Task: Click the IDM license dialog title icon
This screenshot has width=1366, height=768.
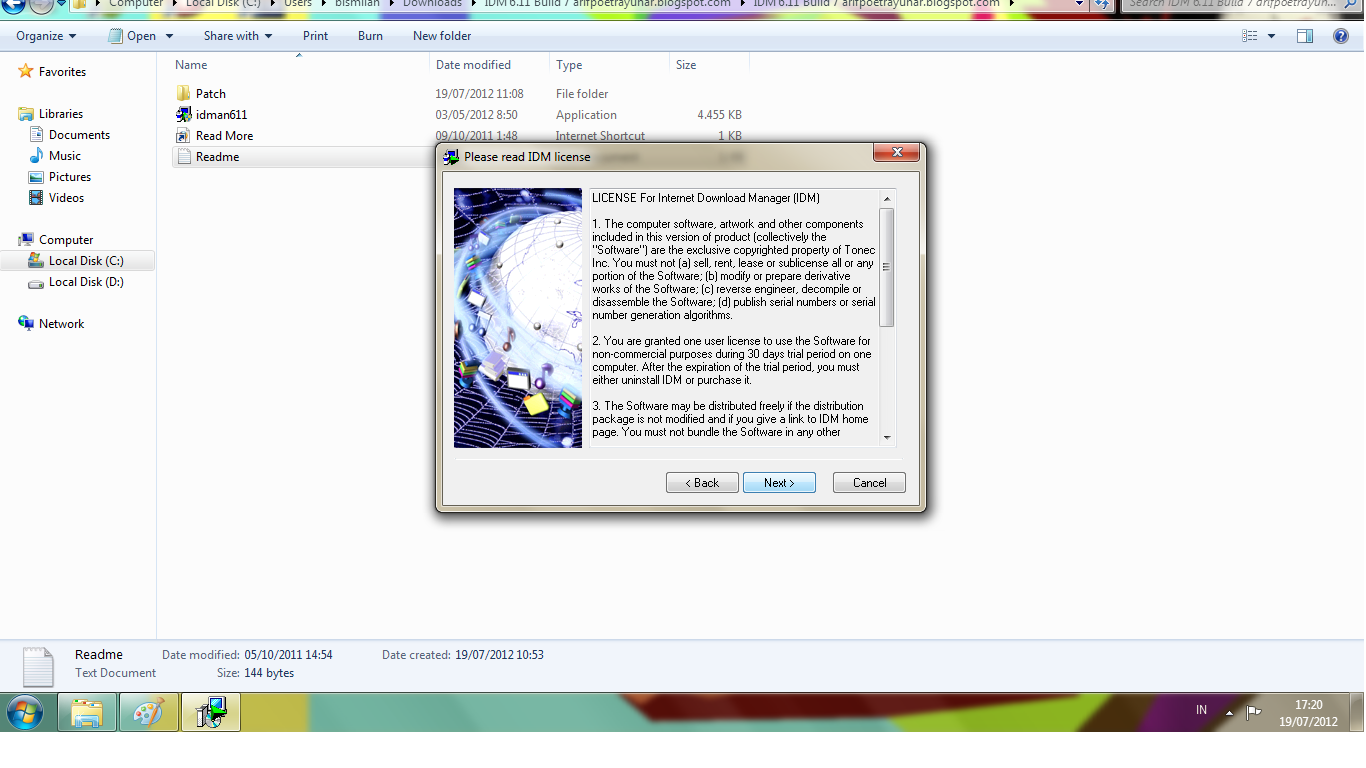Action: pos(451,156)
